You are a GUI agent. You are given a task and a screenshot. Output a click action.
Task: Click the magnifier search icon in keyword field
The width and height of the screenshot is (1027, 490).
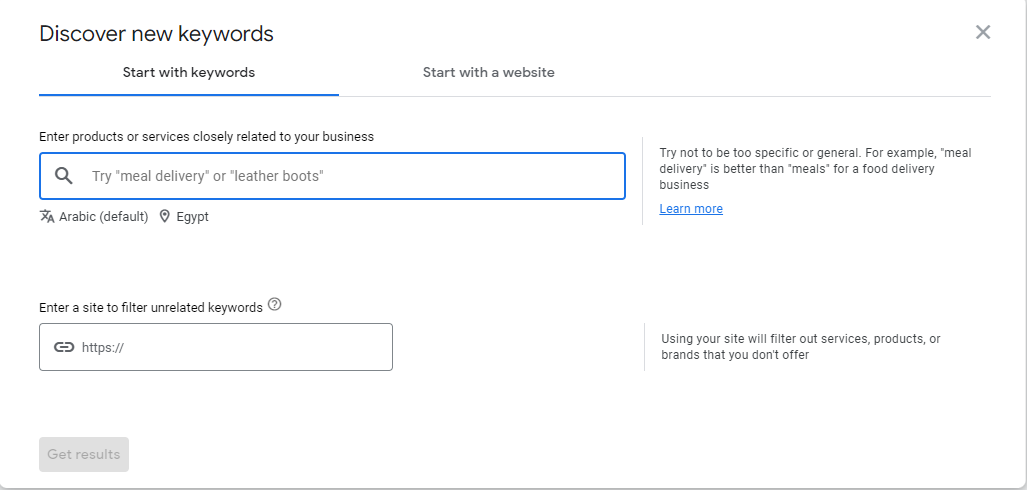coord(64,176)
